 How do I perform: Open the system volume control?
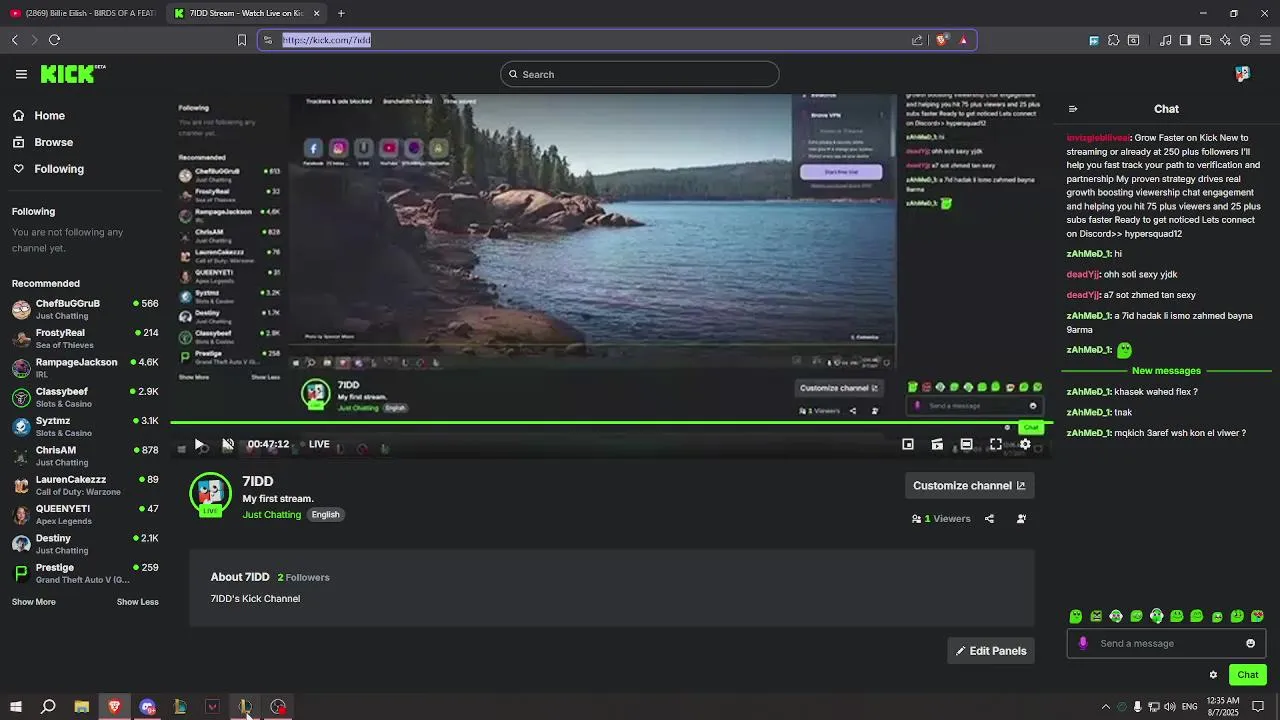tap(1169, 707)
